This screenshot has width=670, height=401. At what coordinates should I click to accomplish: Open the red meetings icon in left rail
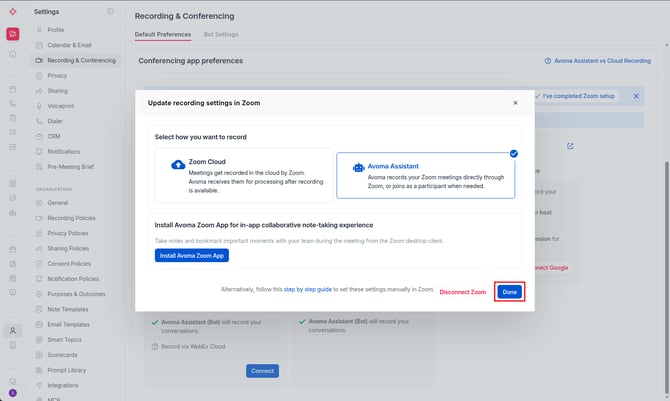(x=13, y=34)
